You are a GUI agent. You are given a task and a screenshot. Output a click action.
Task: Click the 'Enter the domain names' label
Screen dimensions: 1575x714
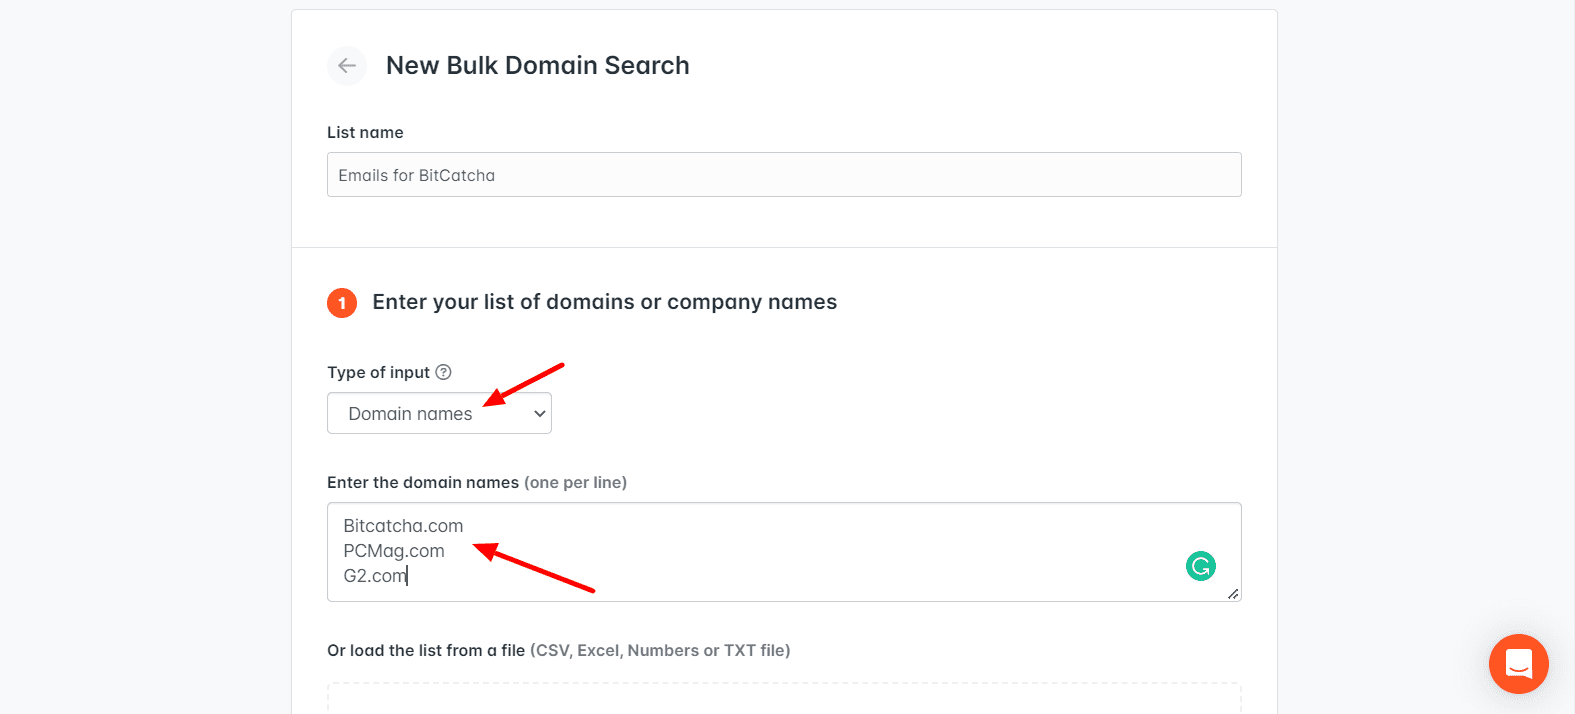point(423,483)
